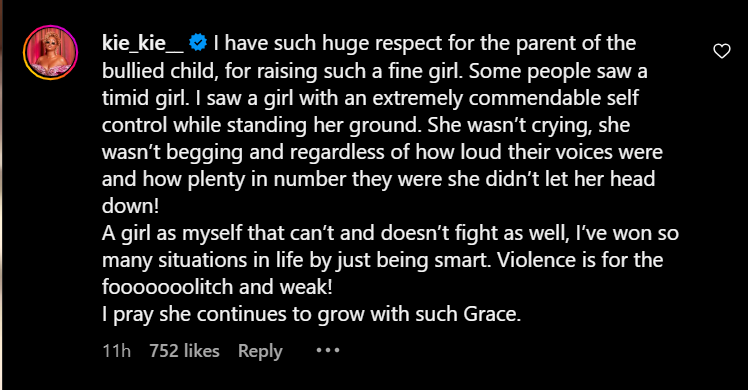
Task: Click the word "Grace." in the comment
Action: 492,314
